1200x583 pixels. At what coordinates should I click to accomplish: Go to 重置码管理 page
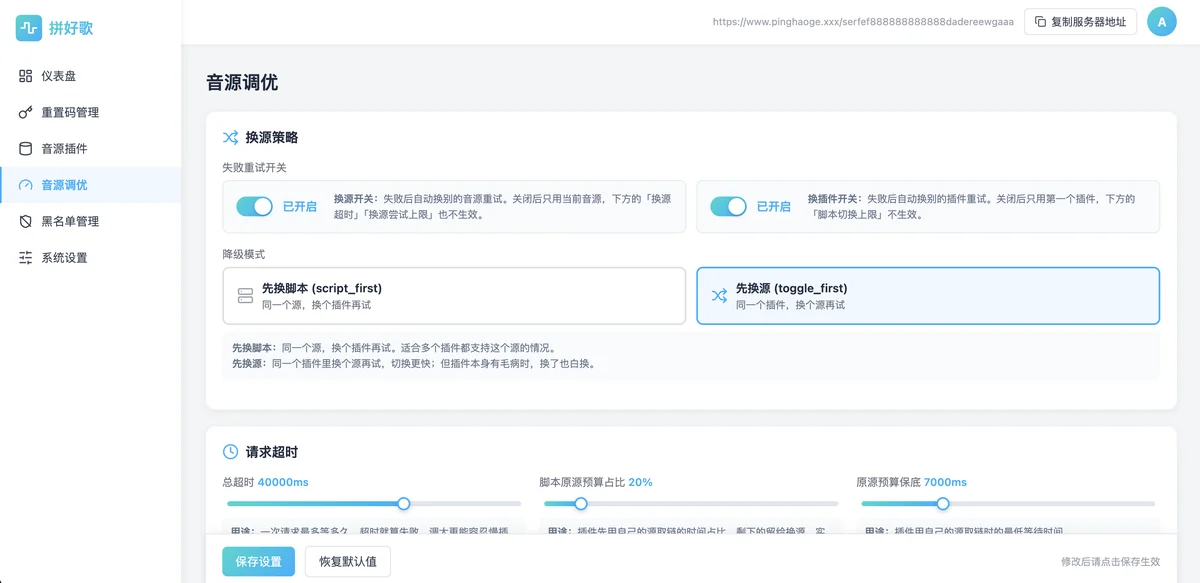pyautogui.click(x=90, y=112)
